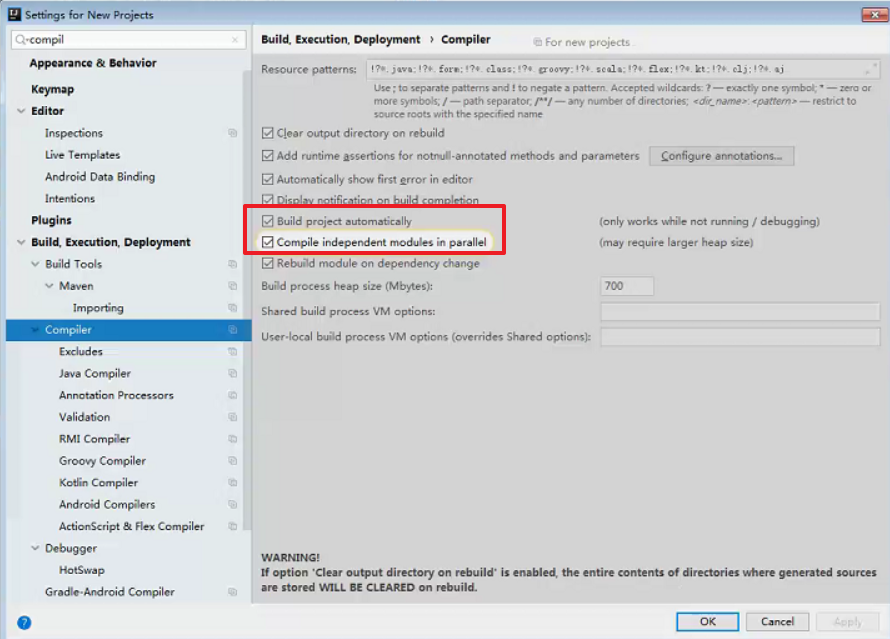Collapse the Editor tree node
890x639 pixels.
click(21, 111)
